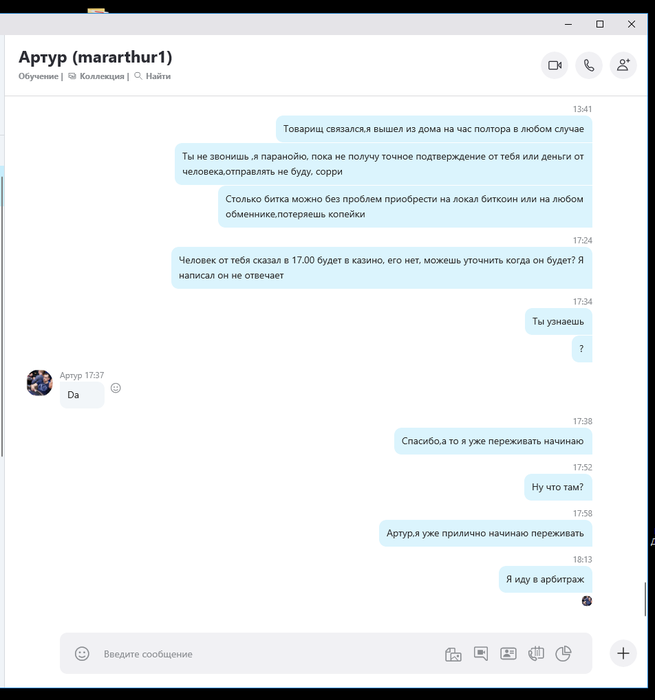This screenshot has height=700, width=655.
Task: Click the Schedule a call icon
Action: 536,654
